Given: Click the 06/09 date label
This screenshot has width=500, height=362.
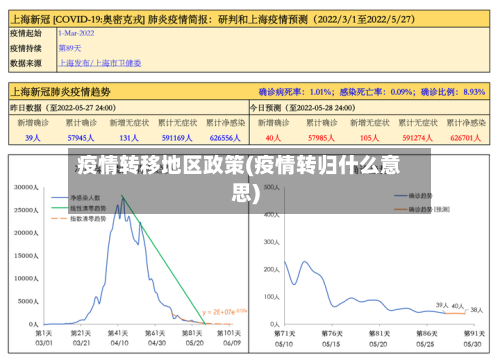Looking at the screenshot, I should tap(232, 343).
